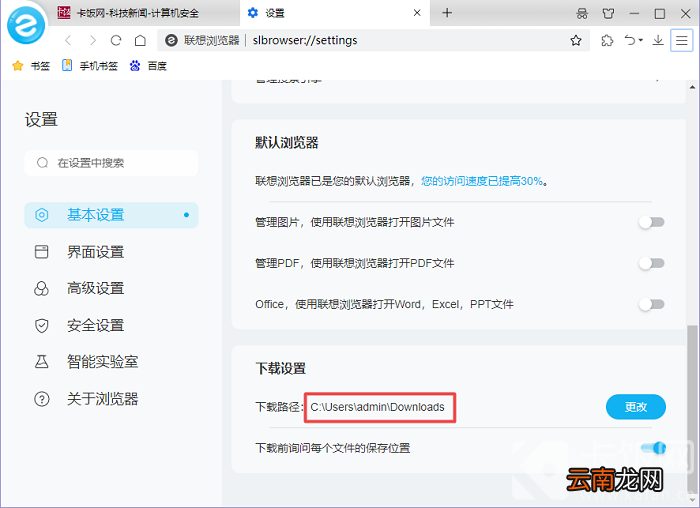Select 基本设置 in sidebar
This screenshot has height=508, width=700.
(111, 215)
